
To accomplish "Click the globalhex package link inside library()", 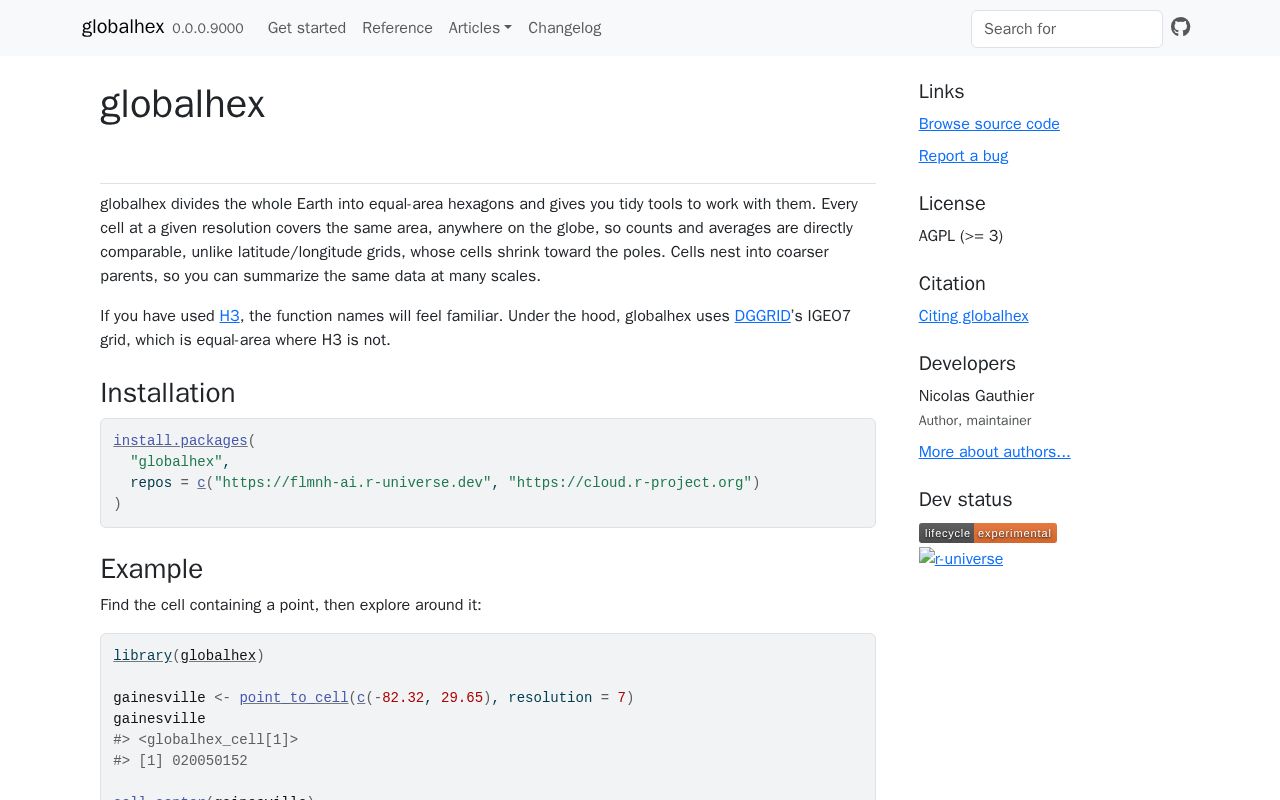I will click(218, 656).
